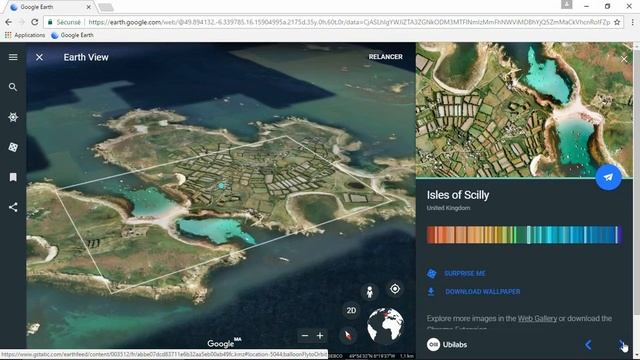Click DOWNLOAD WALLPAPER link

(x=482, y=291)
